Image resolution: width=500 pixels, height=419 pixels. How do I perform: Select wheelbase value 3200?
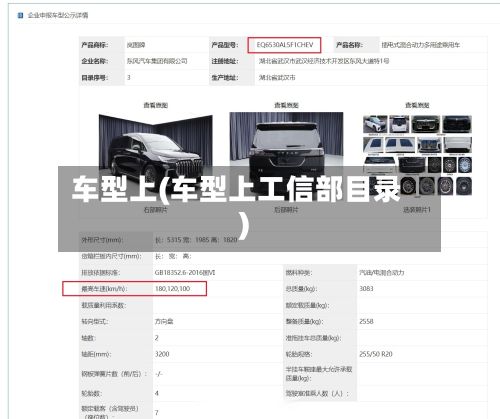162,354
